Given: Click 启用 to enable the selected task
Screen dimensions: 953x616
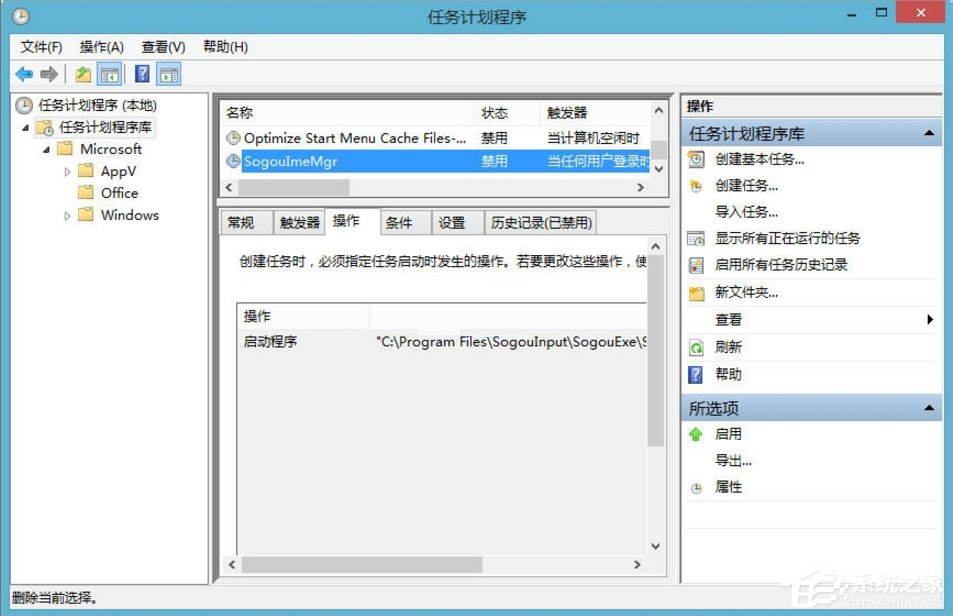Looking at the screenshot, I should coord(728,433).
